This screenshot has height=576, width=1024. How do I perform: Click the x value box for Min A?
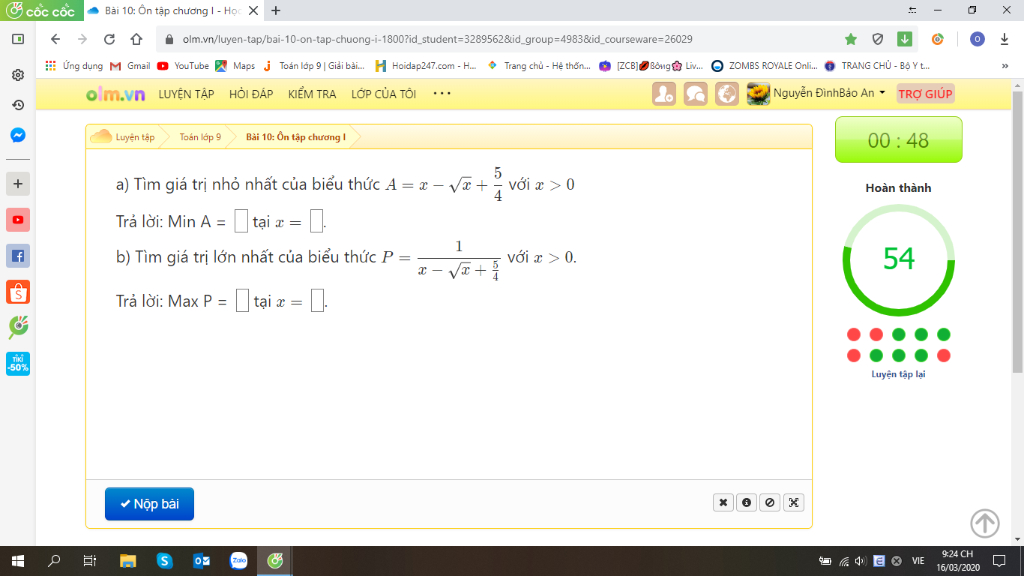point(317,221)
